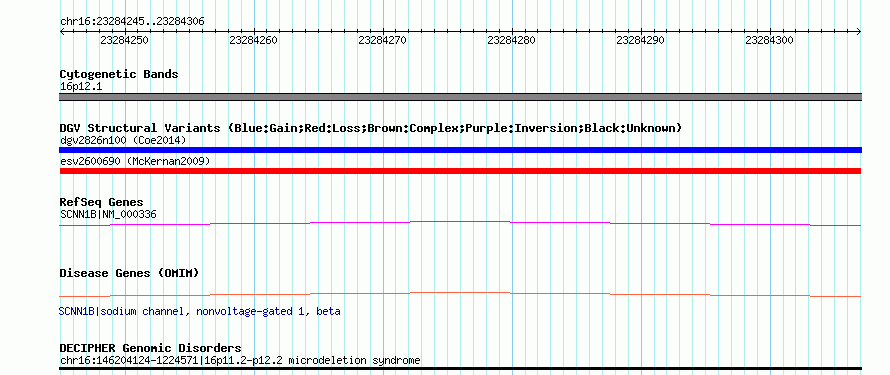Select the Cytogenetic Bands track heading

(x=119, y=74)
